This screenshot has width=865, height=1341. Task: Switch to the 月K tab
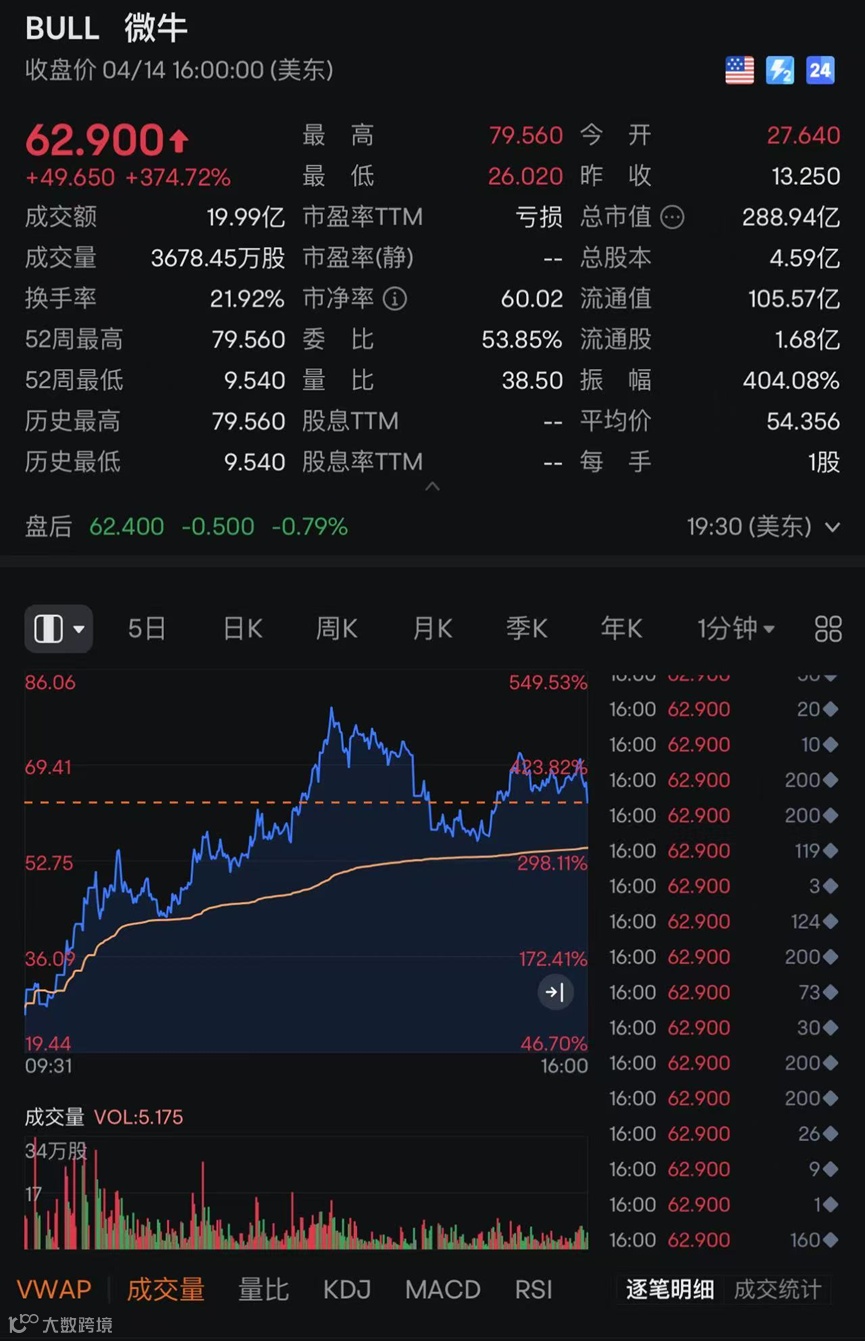pyautogui.click(x=431, y=629)
